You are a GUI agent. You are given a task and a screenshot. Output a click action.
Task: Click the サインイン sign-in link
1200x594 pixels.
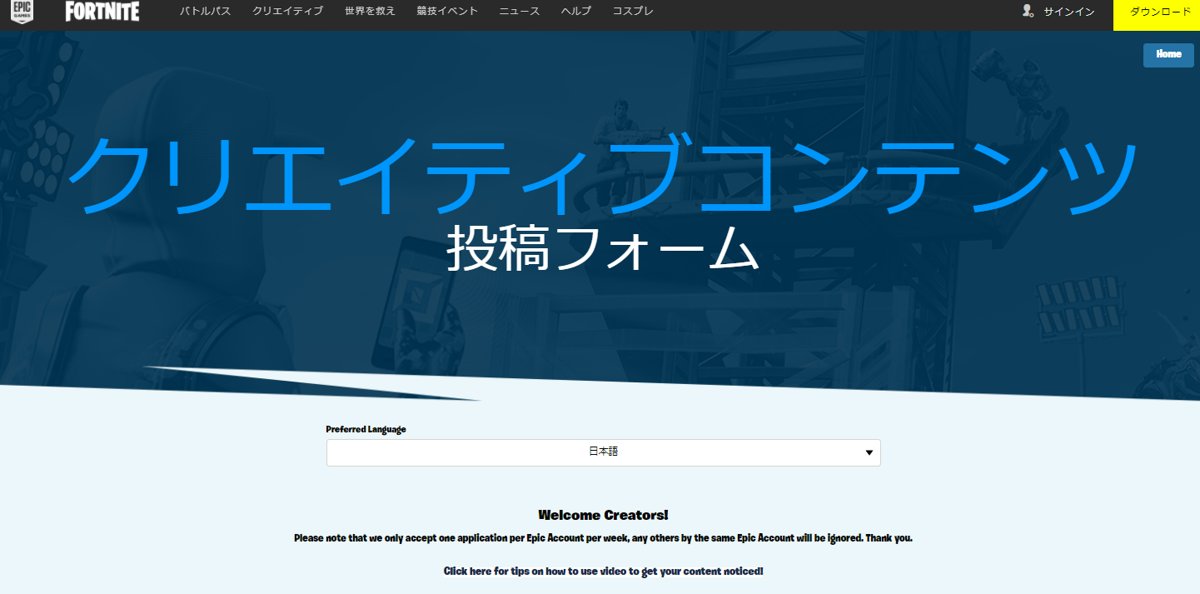(x=1069, y=12)
